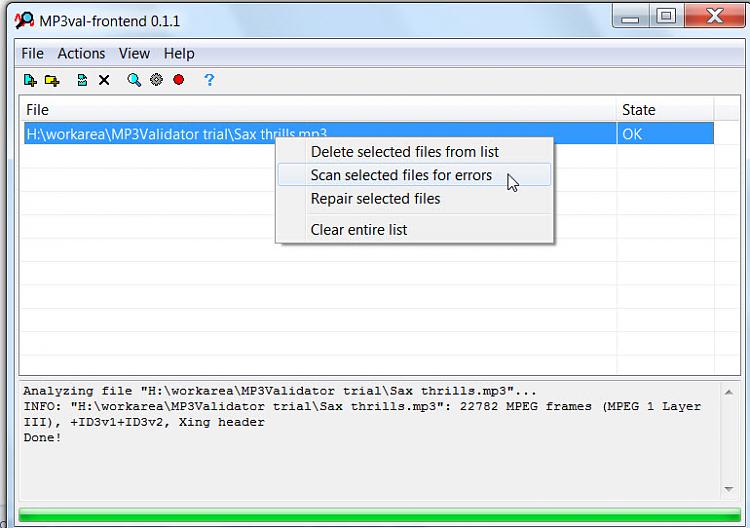Click the magnifier Scan files icon

(x=134, y=80)
